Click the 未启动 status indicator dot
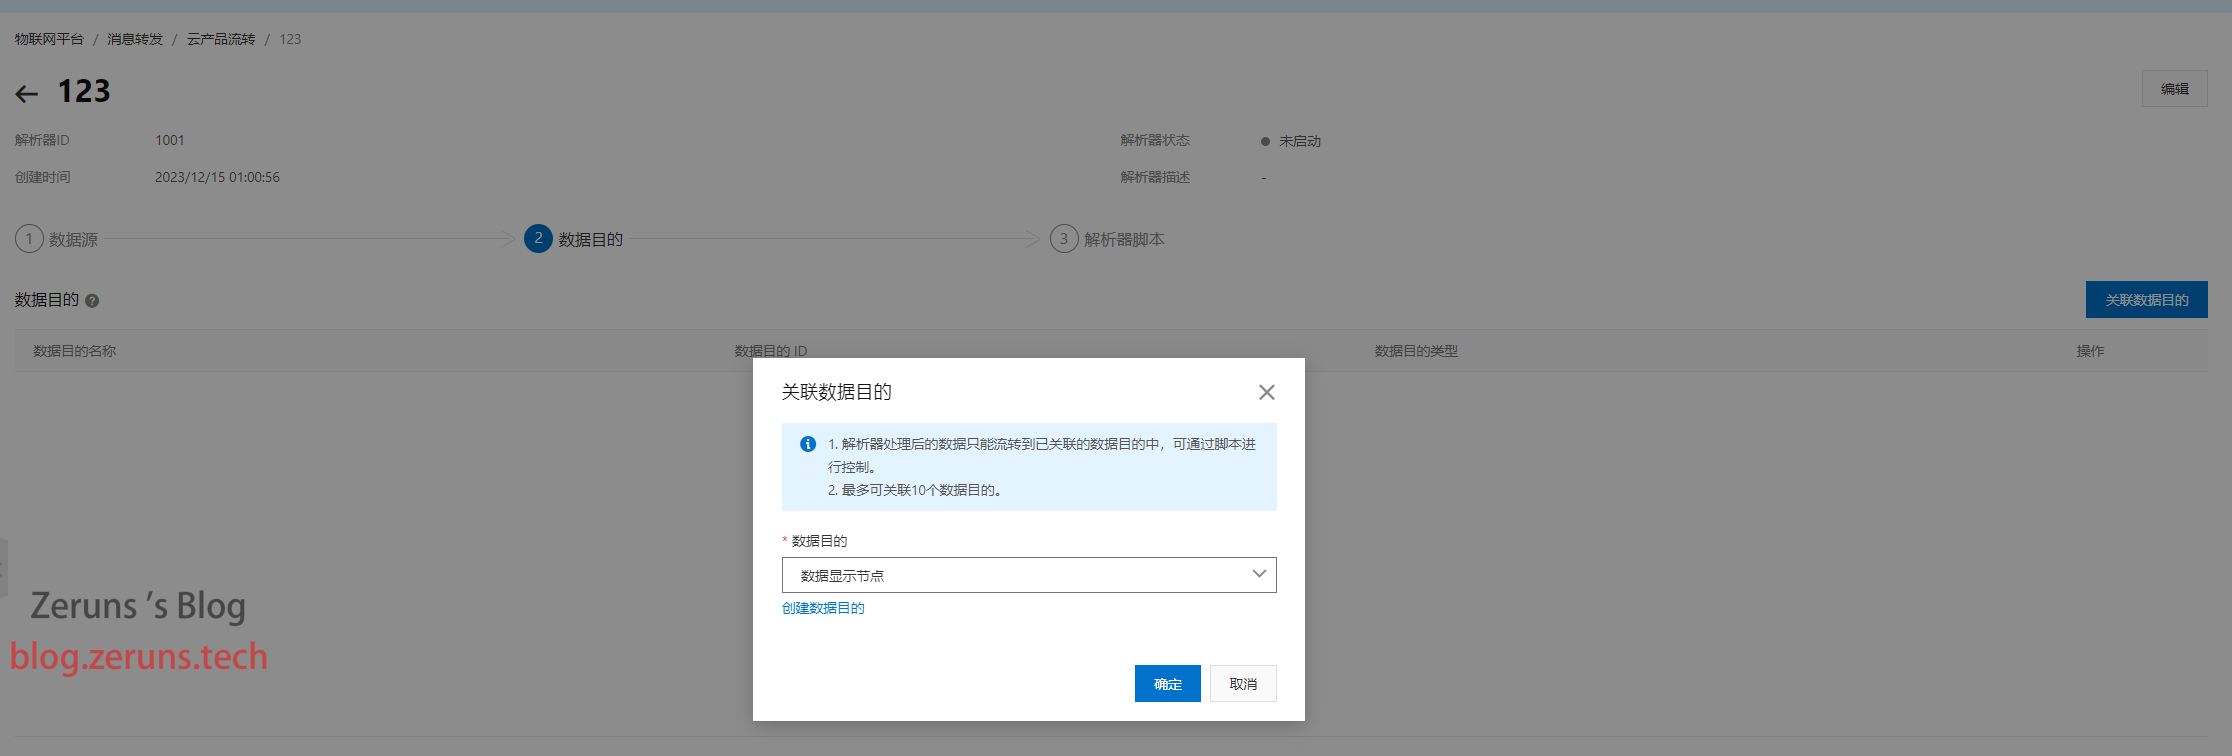This screenshot has width=2232, height=756. click(1265, 141)
